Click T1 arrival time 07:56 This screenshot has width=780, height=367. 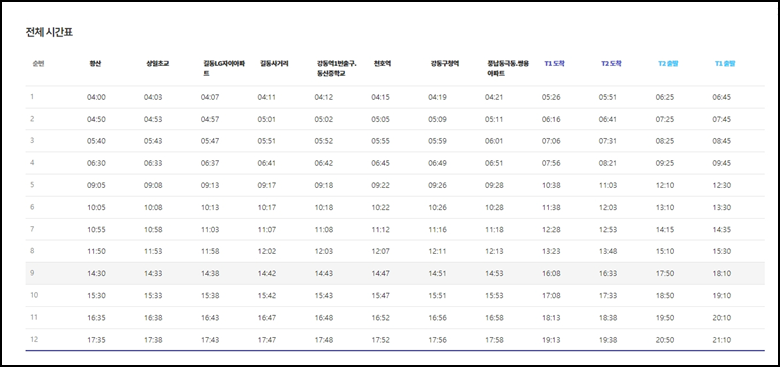click(551, 163)
